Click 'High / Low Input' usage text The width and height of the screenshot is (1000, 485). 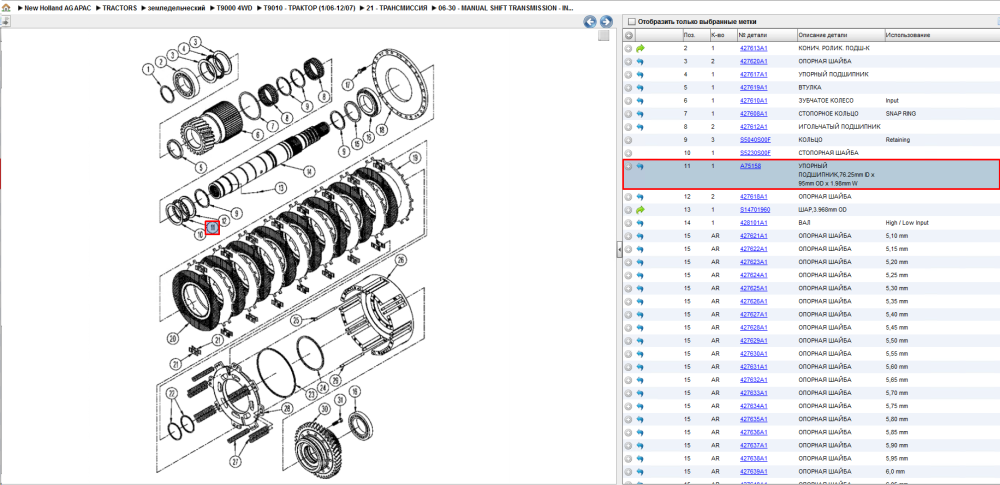[x=908, y=223]
